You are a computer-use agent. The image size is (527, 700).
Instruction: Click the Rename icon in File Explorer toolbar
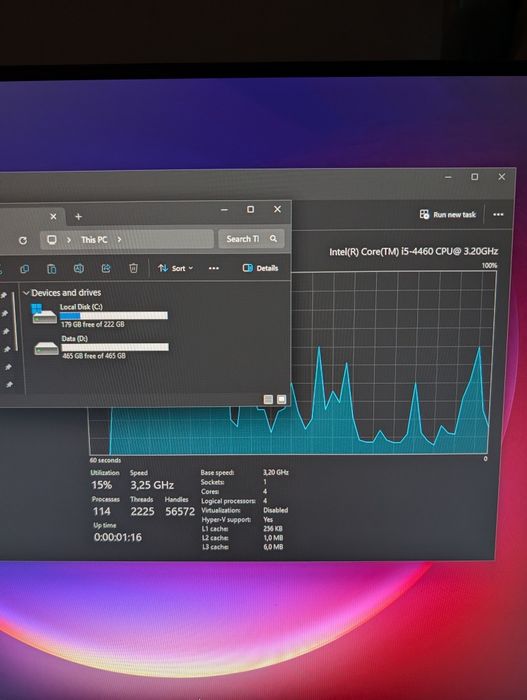(x=79, y=268)
